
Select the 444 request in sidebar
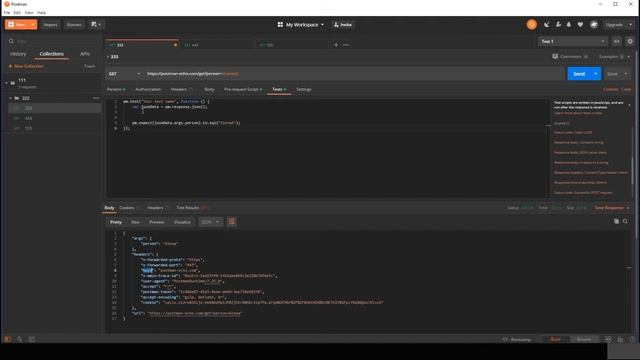pos(55,118)
